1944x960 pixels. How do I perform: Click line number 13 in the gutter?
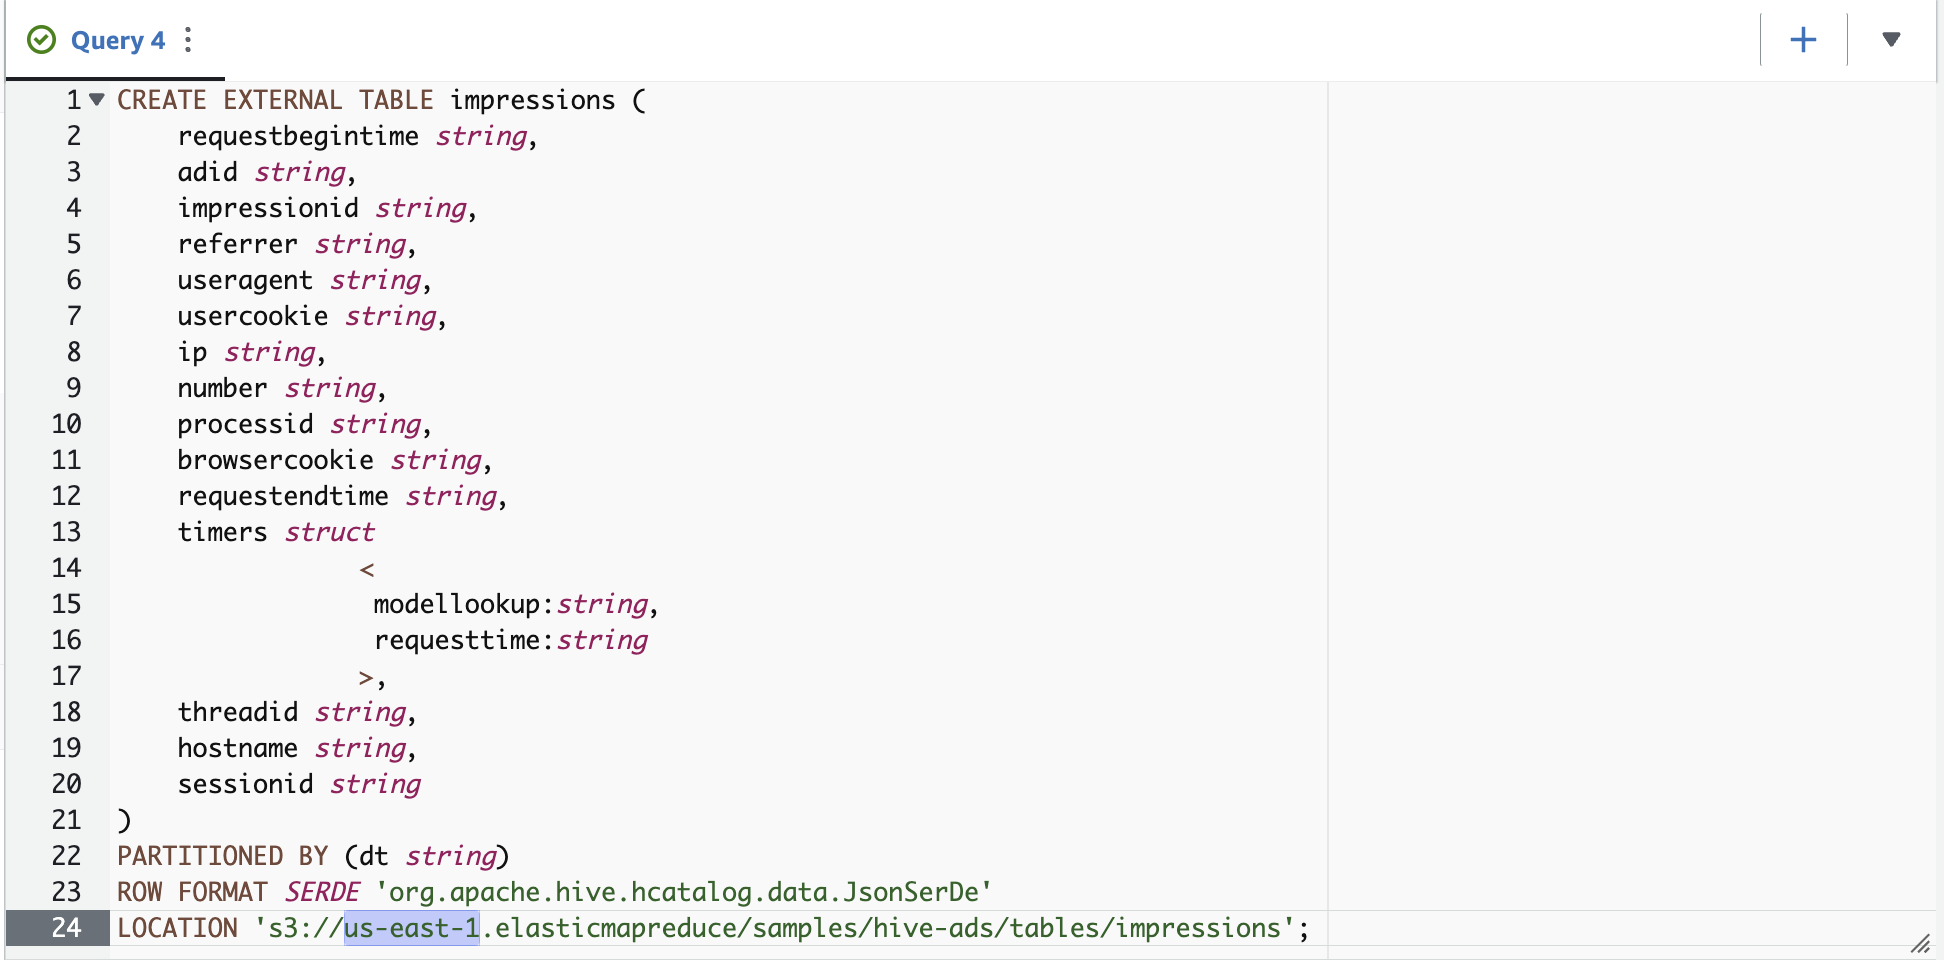tap(67, 532)
